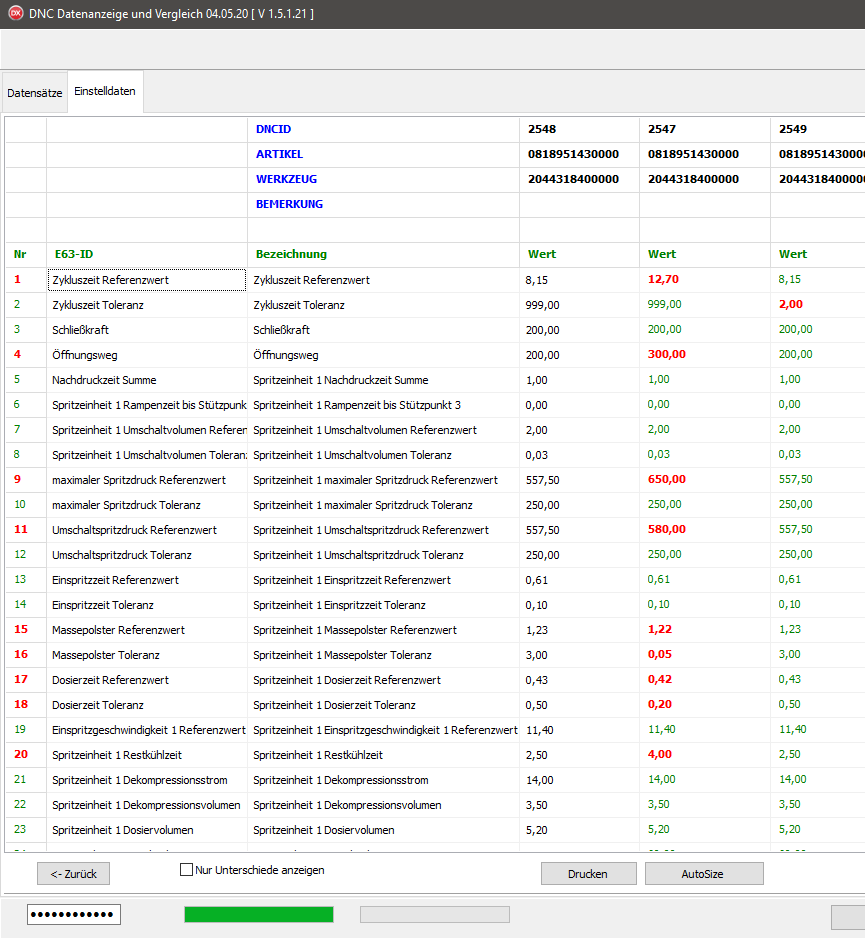Switch to the Datensätze tab
Image resolution: width=865 pixels, height=938 pixels.
tap(35, 93)
